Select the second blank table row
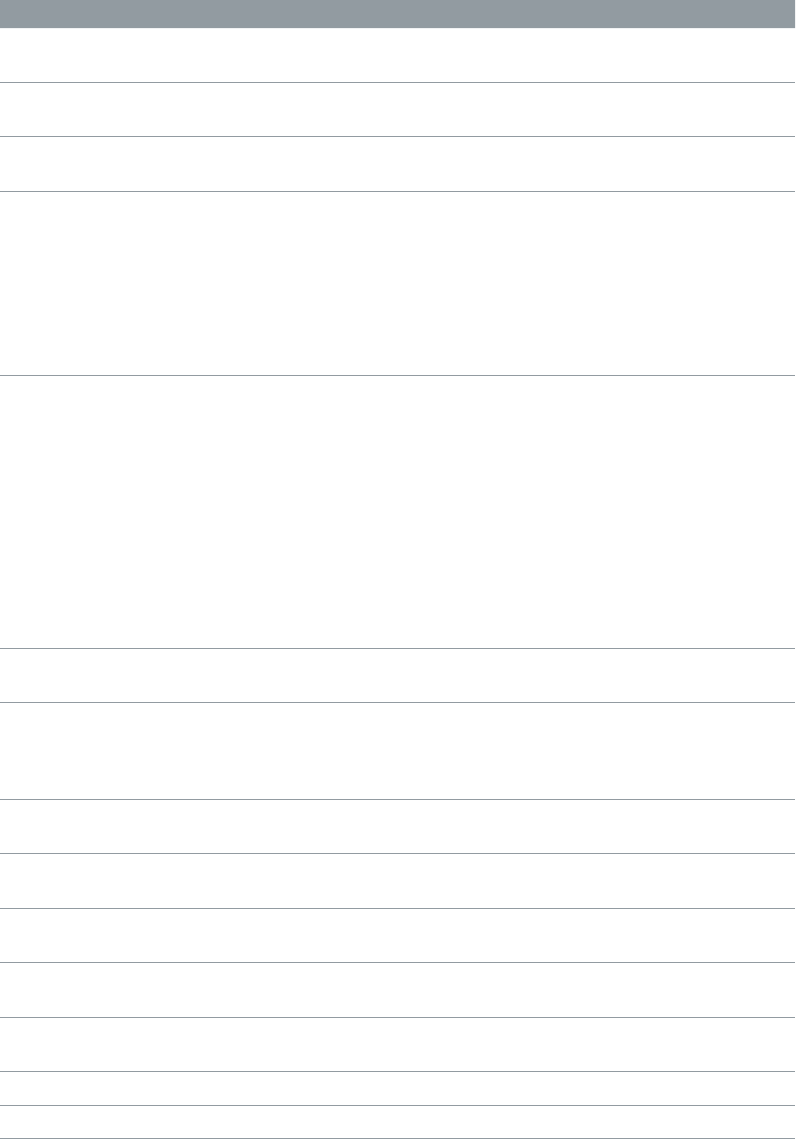796x1139 pixels. [398, 109]
